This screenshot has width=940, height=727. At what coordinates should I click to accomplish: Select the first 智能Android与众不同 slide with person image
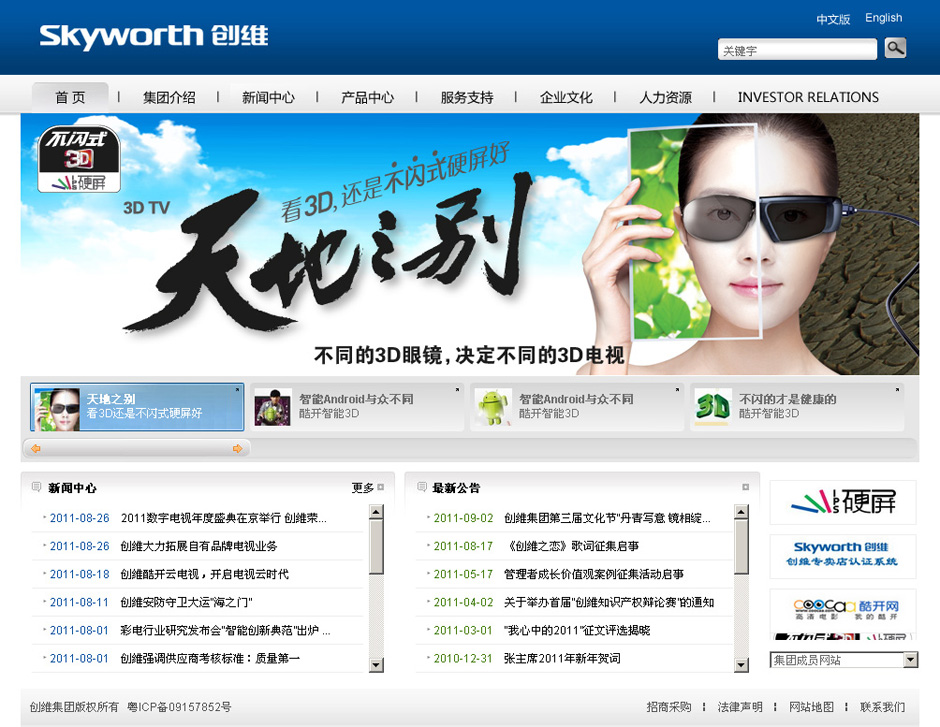tap(357, 407)
